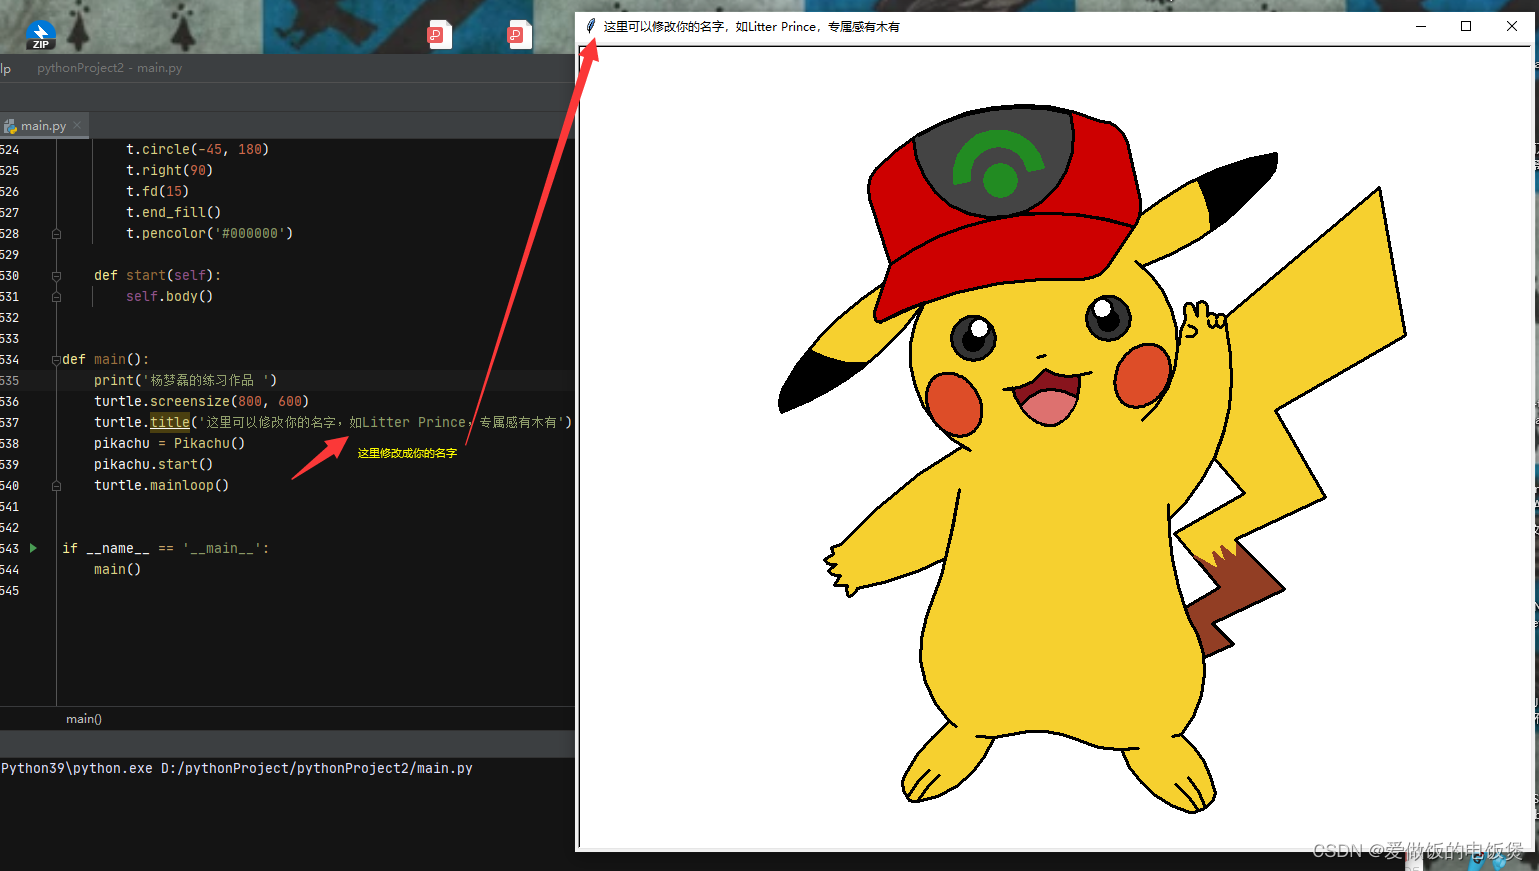Open the left PDF file desktop icon
Viewport: 1539px width, 871px height.
coord(439,34)
